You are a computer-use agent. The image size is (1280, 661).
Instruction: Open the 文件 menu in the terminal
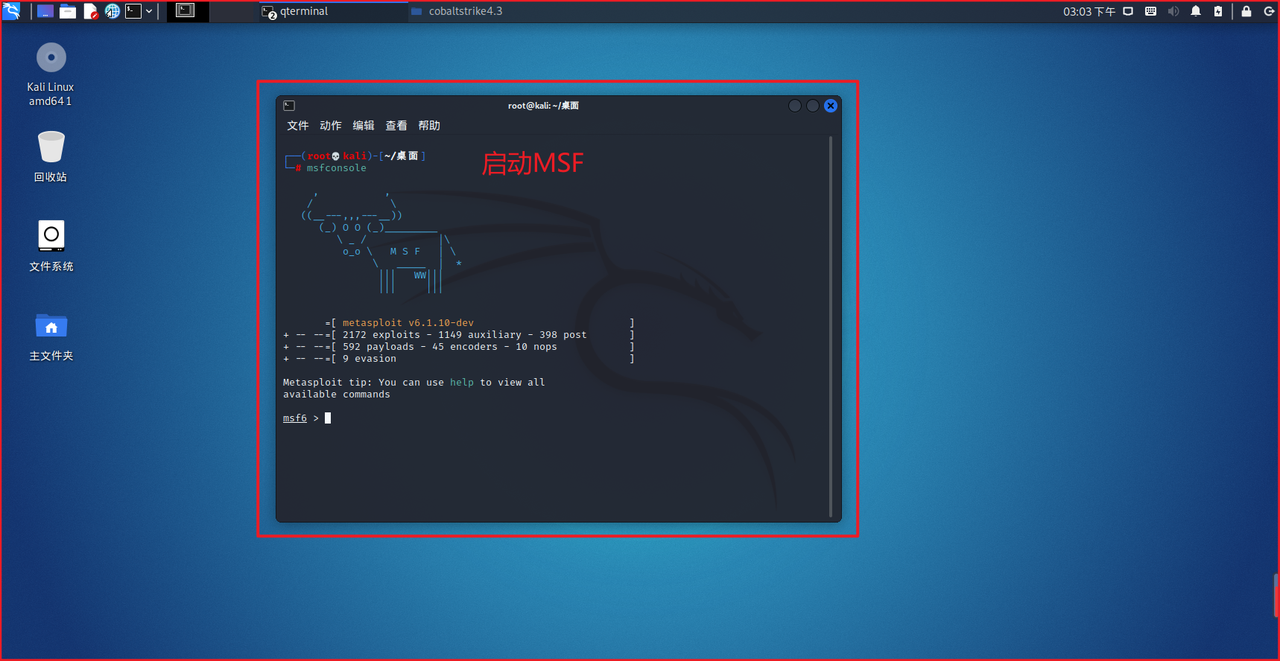tap(298, 125)
